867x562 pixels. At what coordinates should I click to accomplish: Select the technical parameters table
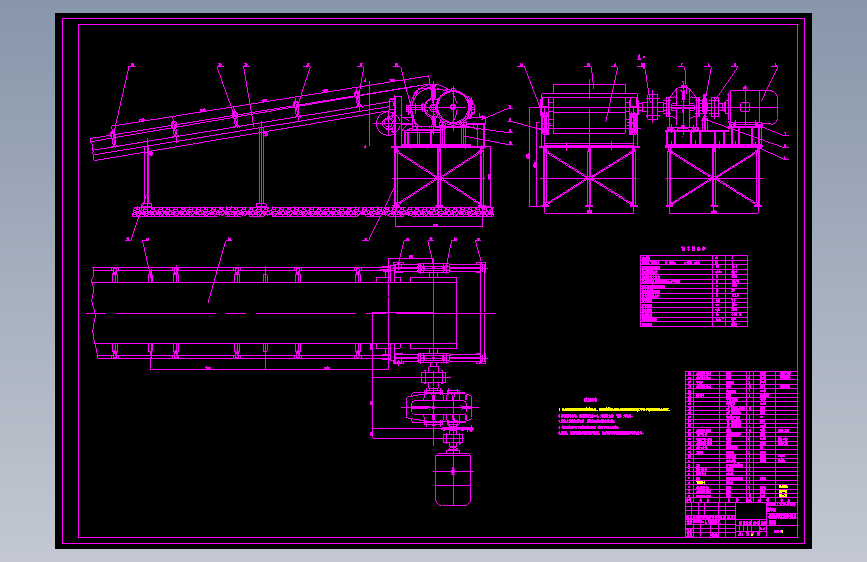pos(694,290)
